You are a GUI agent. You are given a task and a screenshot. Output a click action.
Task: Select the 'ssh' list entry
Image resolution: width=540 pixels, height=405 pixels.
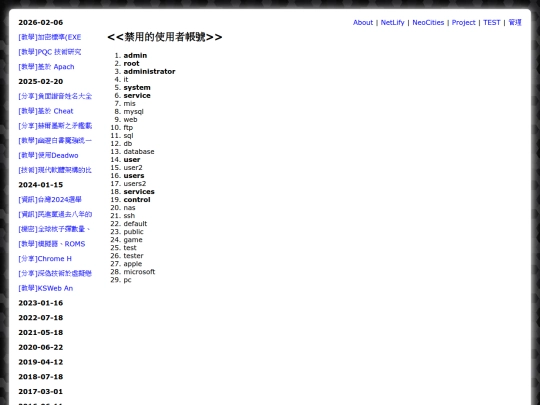pos(129,216)
